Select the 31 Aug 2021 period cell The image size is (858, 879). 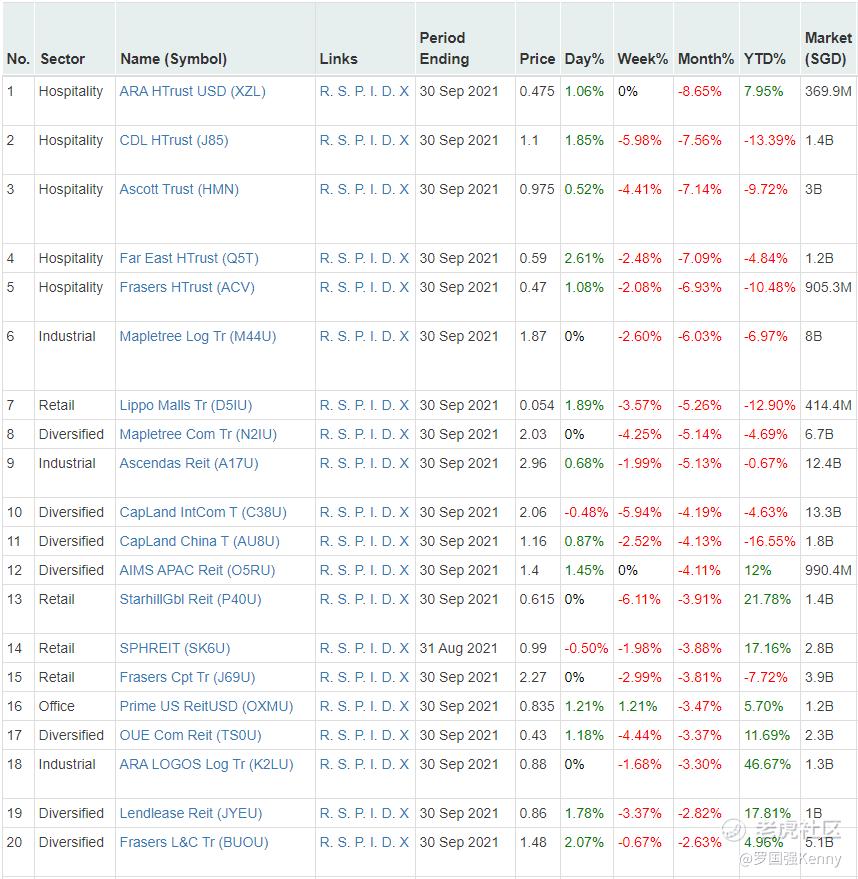pos(458,648)
